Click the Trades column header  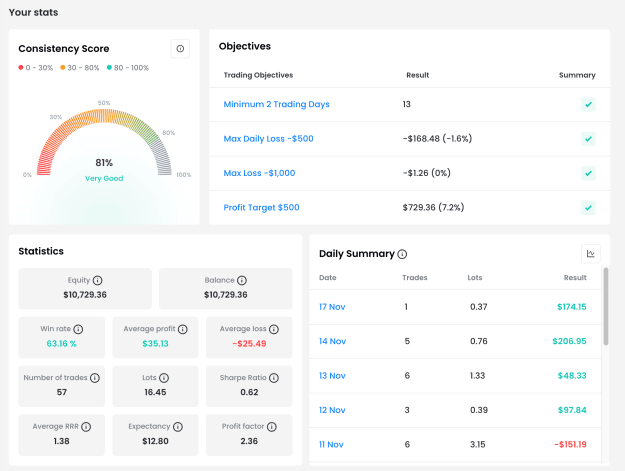(415, 278)
